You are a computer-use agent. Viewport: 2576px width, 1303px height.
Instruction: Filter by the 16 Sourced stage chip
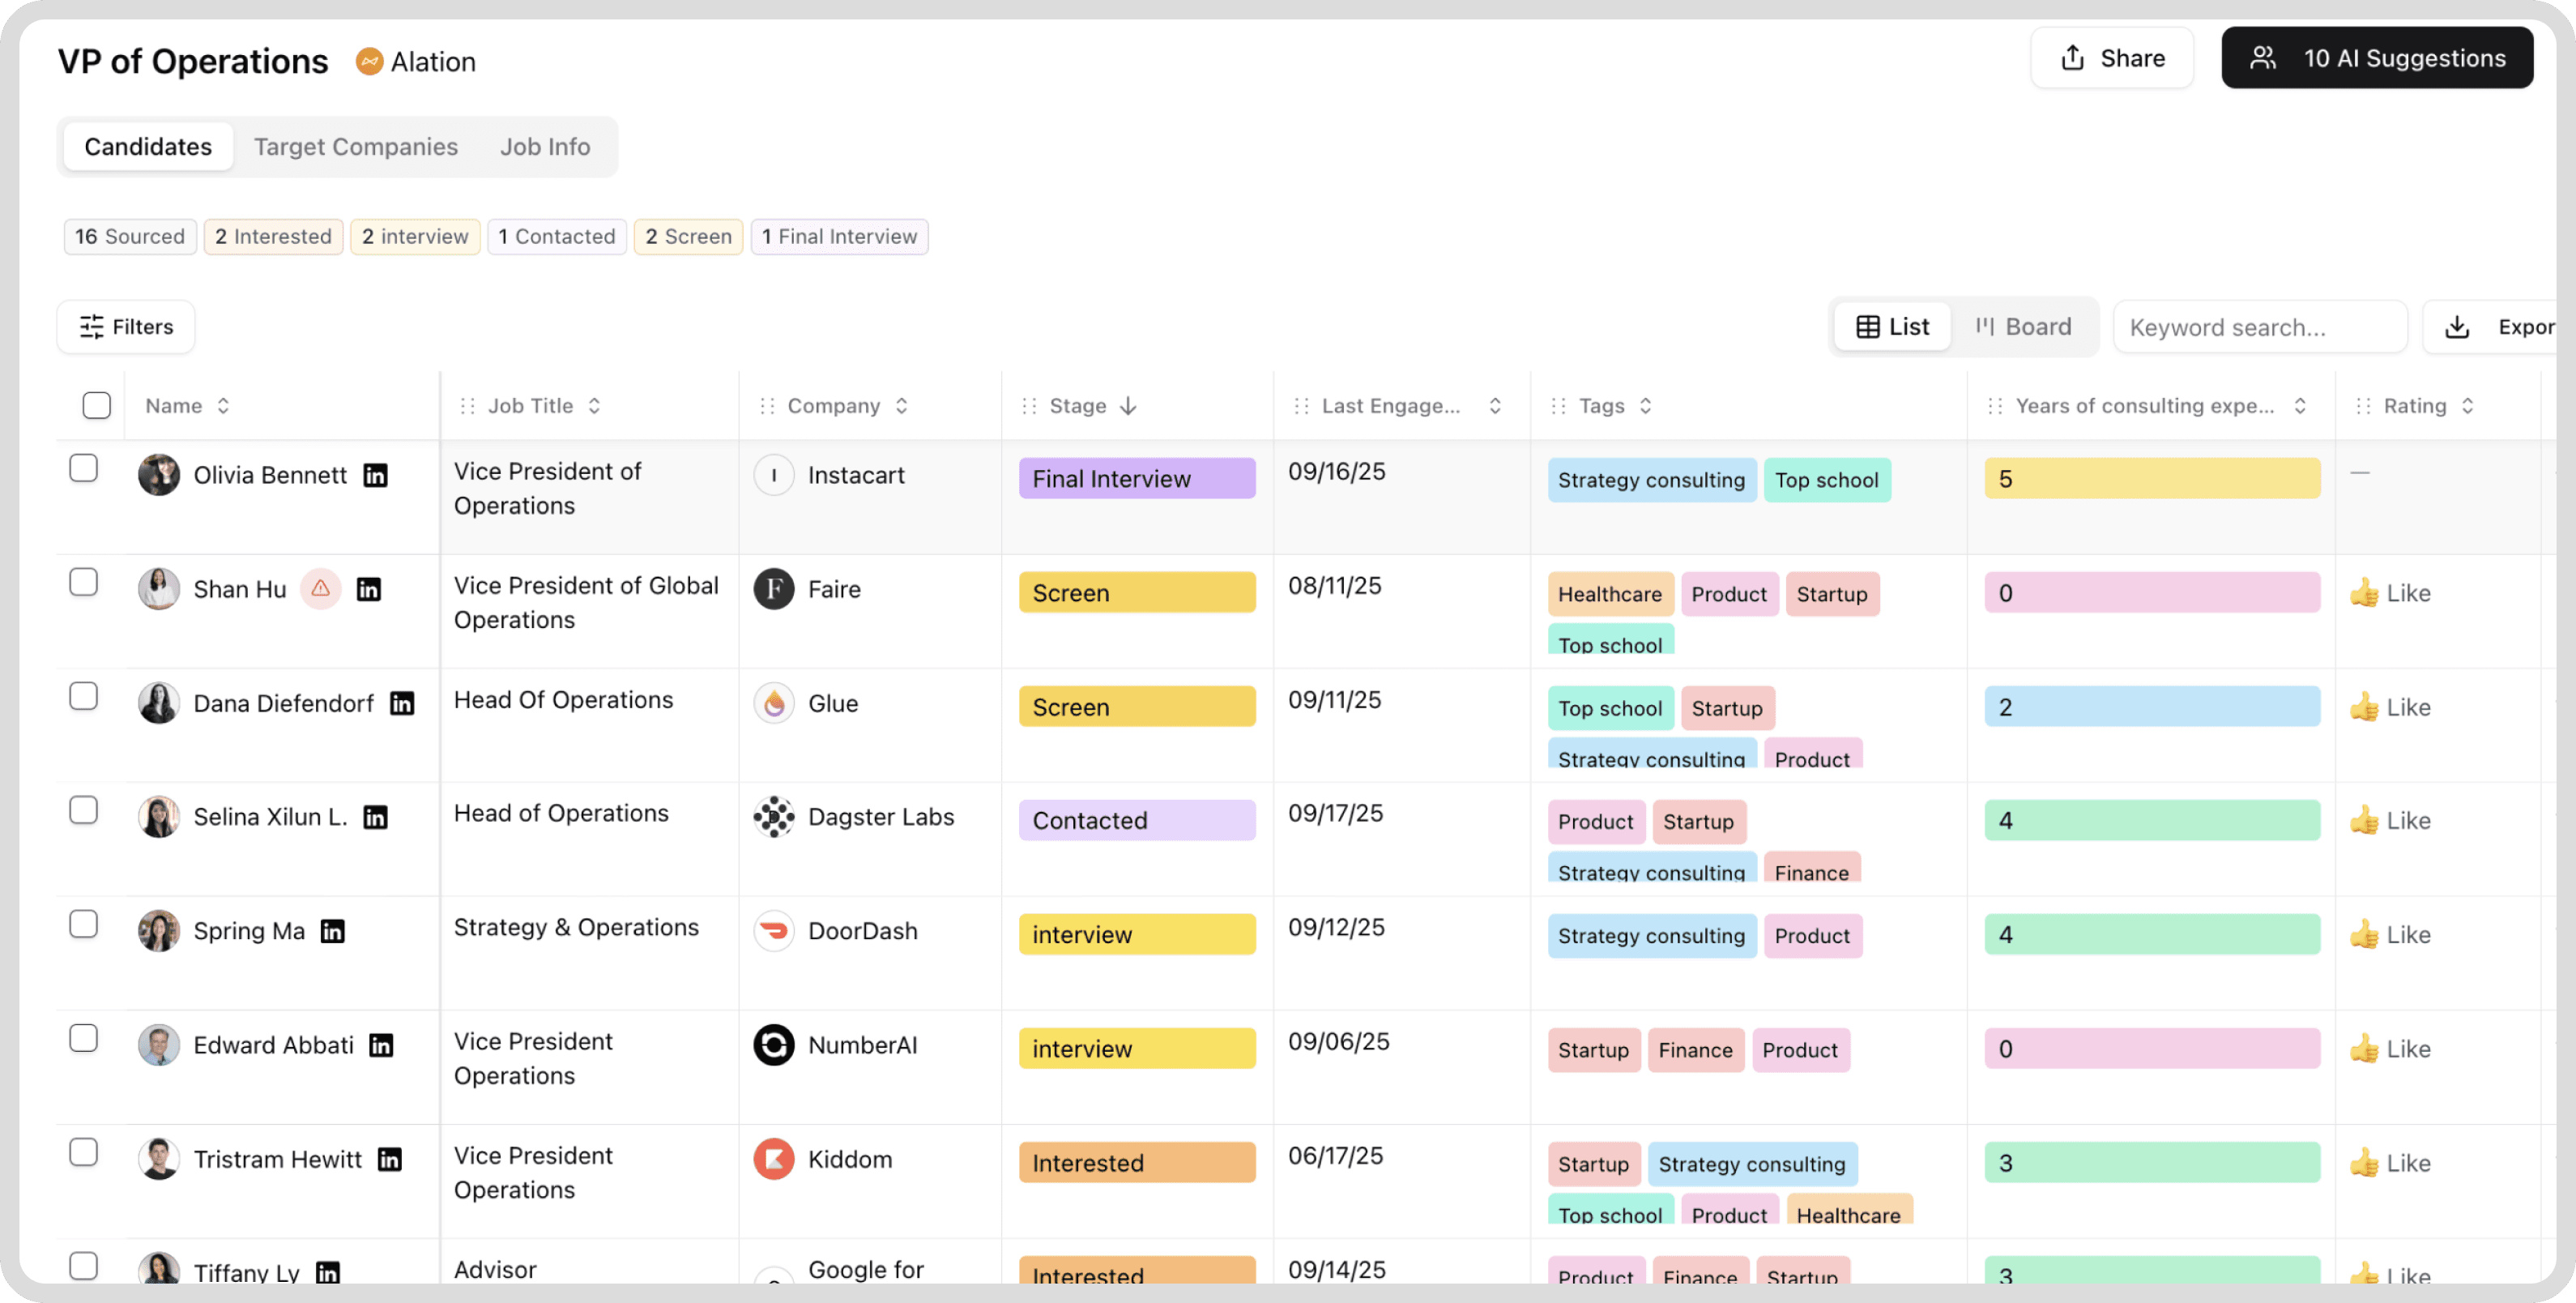130,237
